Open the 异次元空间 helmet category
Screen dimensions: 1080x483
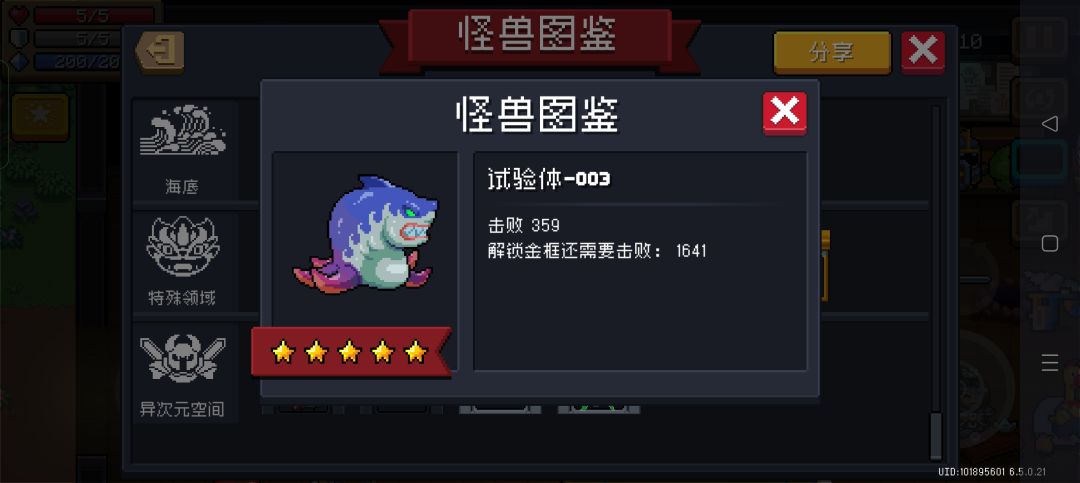182,357
